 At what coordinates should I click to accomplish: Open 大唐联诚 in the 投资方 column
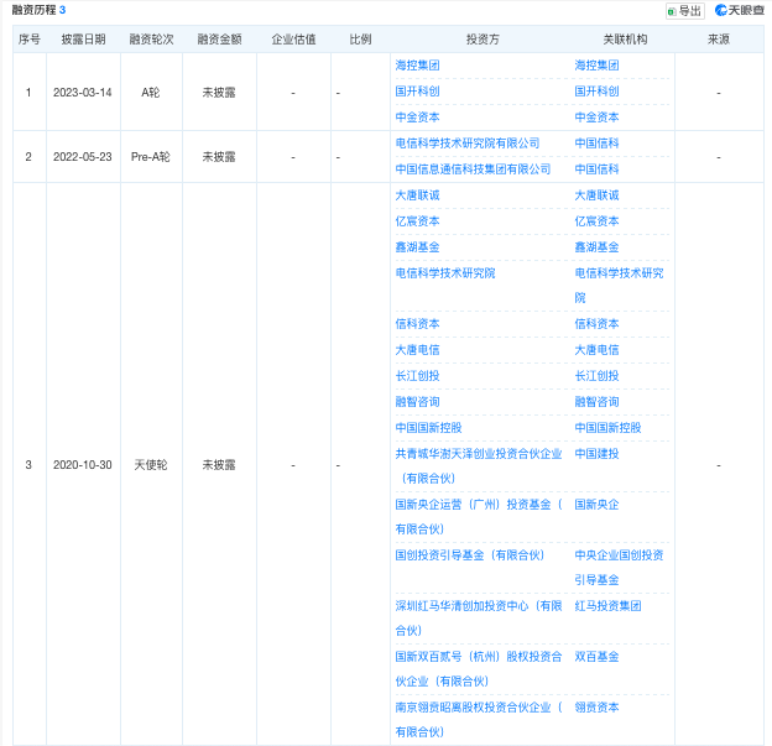pyautogui.click(x=417, y=195)
